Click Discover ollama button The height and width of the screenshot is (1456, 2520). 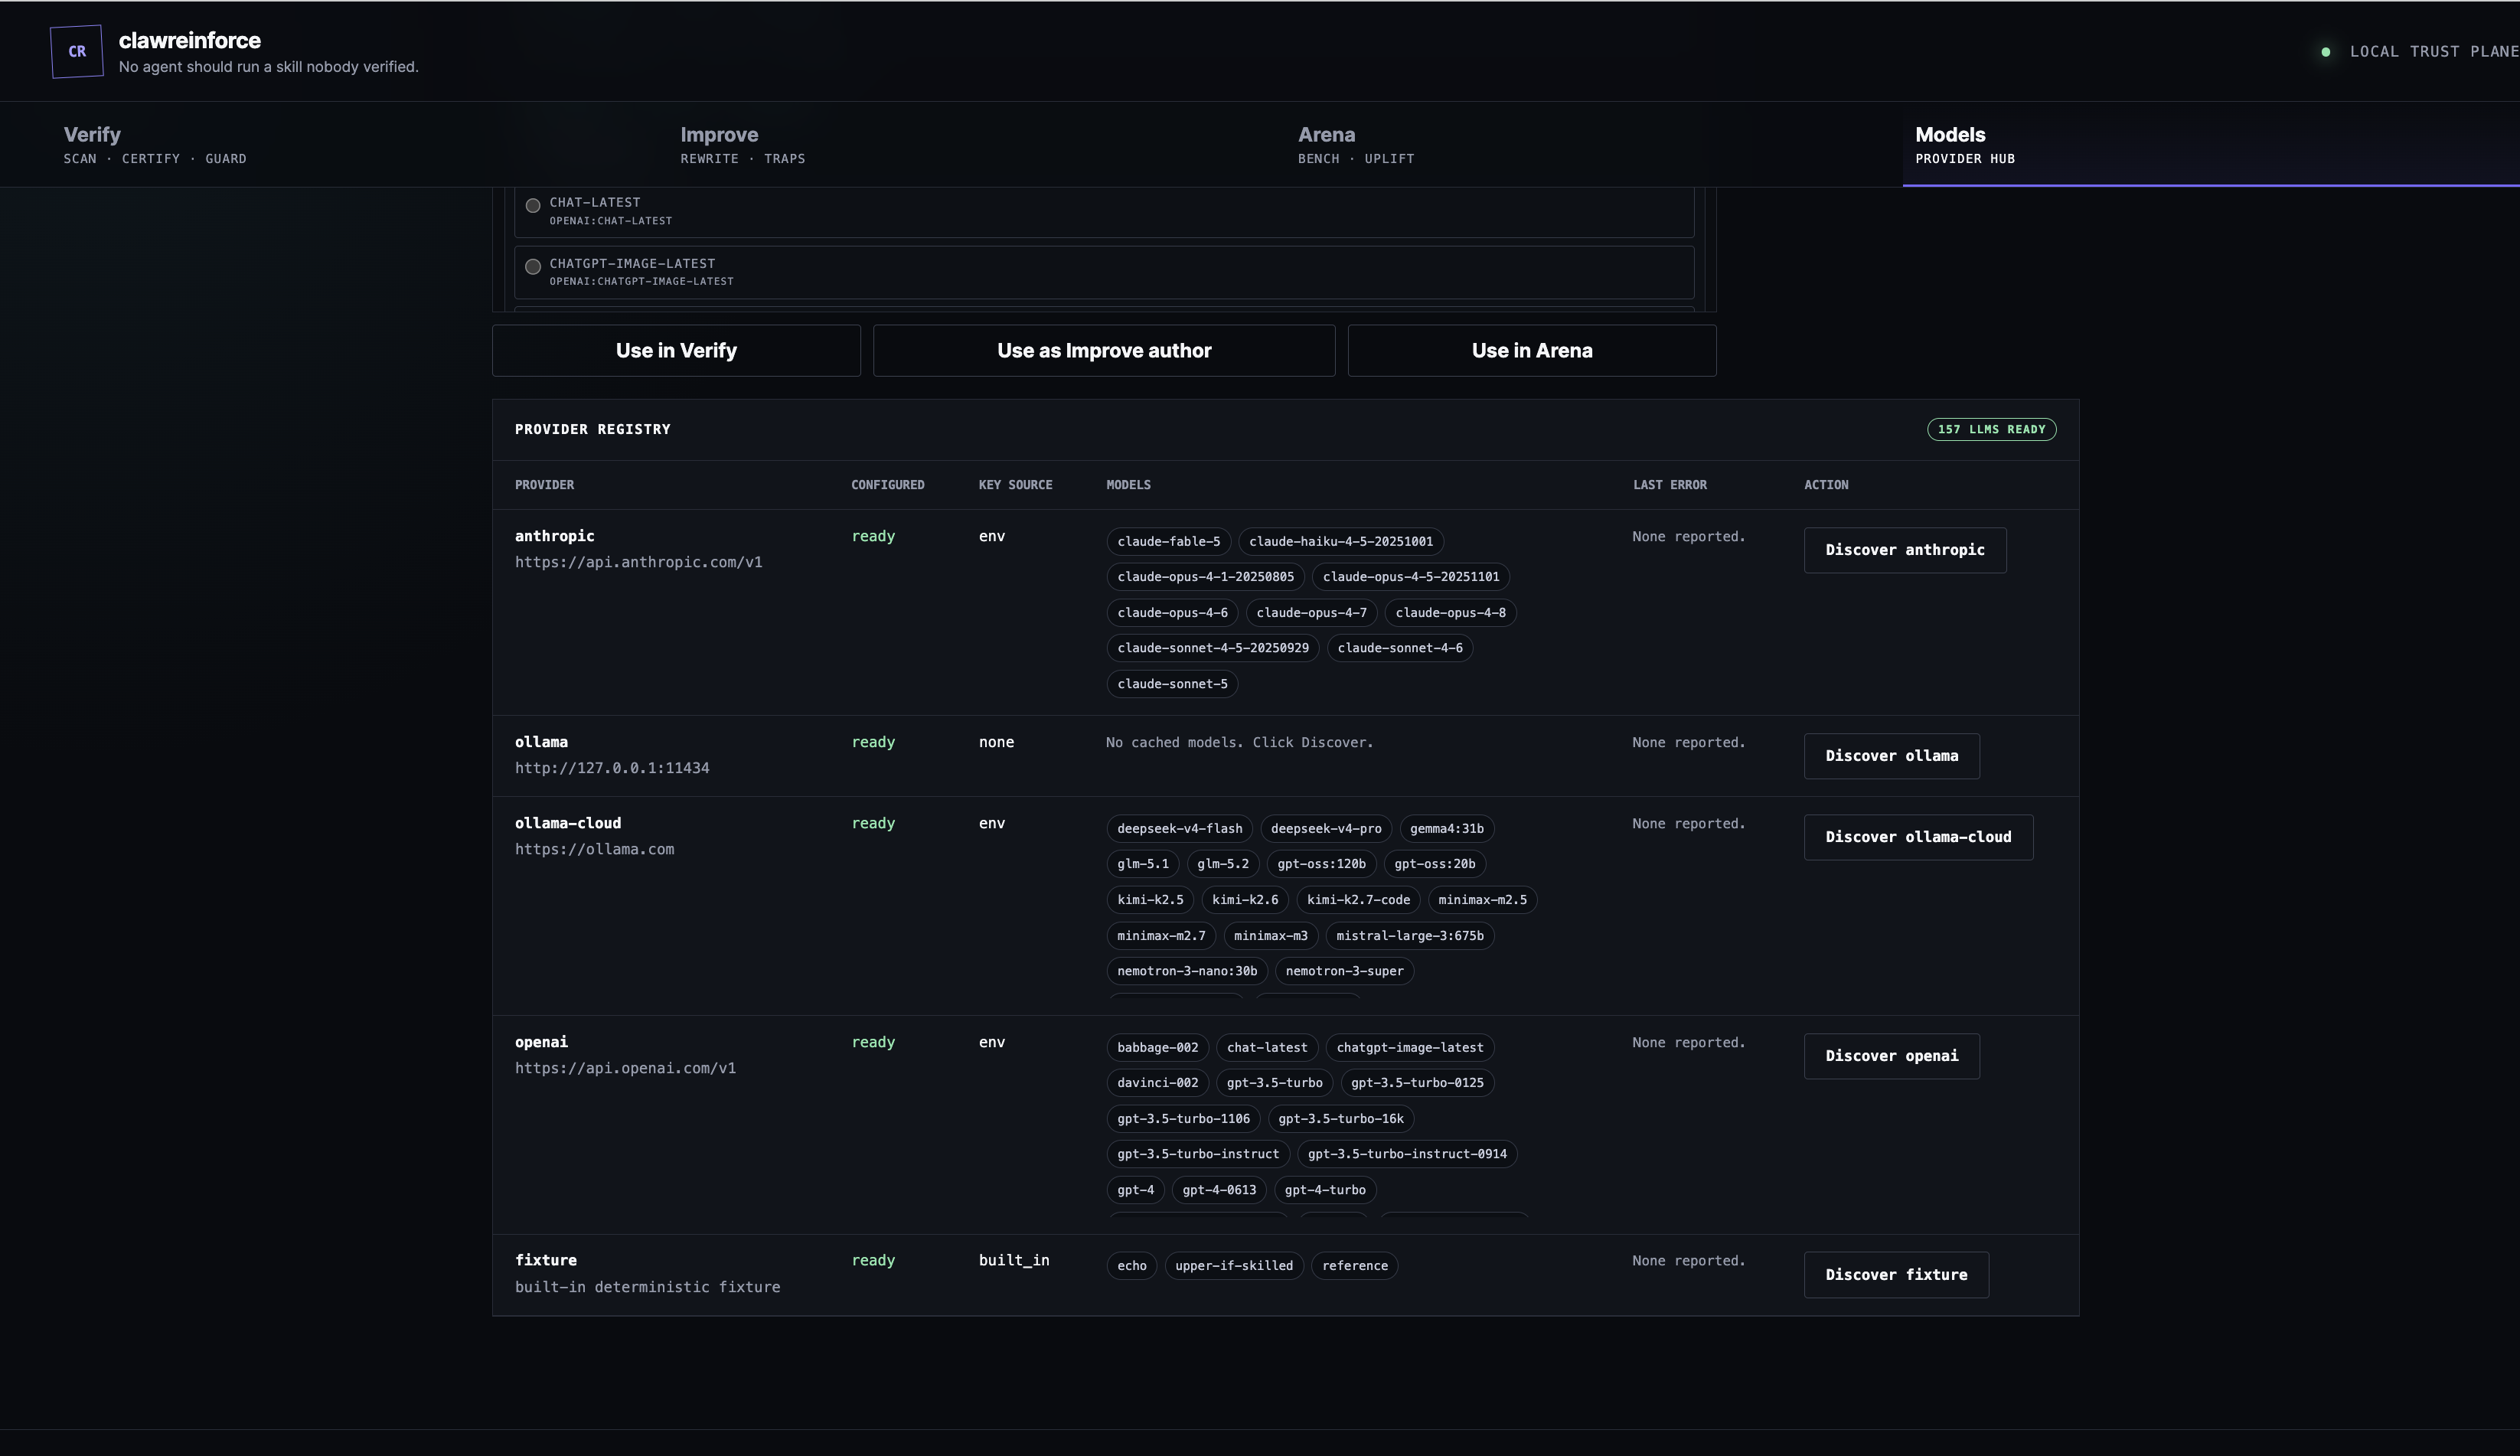(x=1892, y=756)
